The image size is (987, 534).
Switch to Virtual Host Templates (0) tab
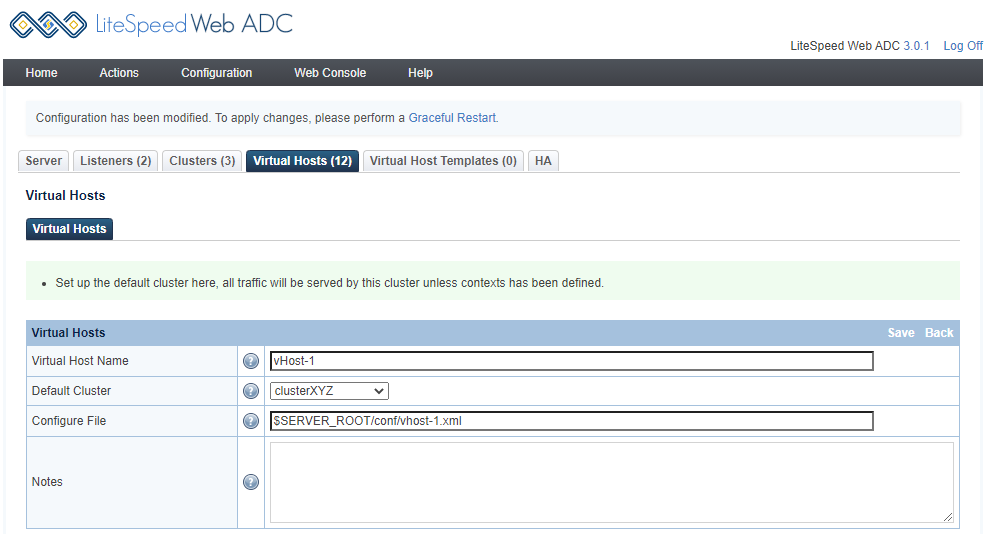(443, 161)
